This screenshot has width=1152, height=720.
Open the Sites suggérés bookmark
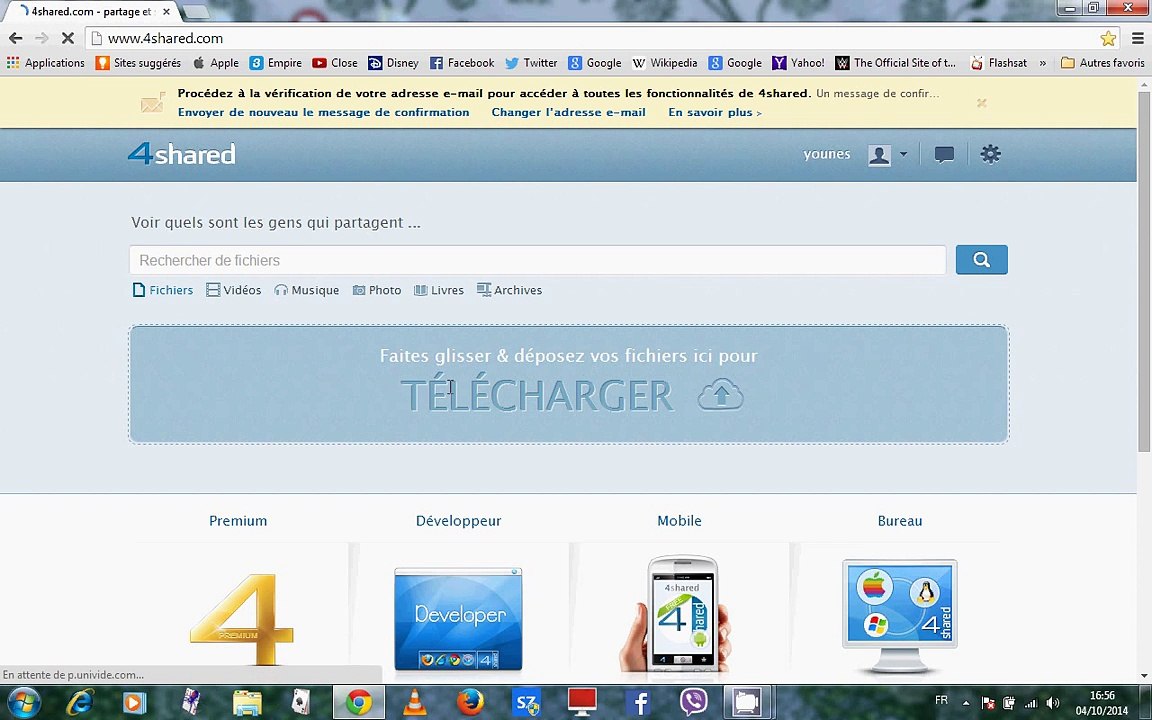pos(138,63)
